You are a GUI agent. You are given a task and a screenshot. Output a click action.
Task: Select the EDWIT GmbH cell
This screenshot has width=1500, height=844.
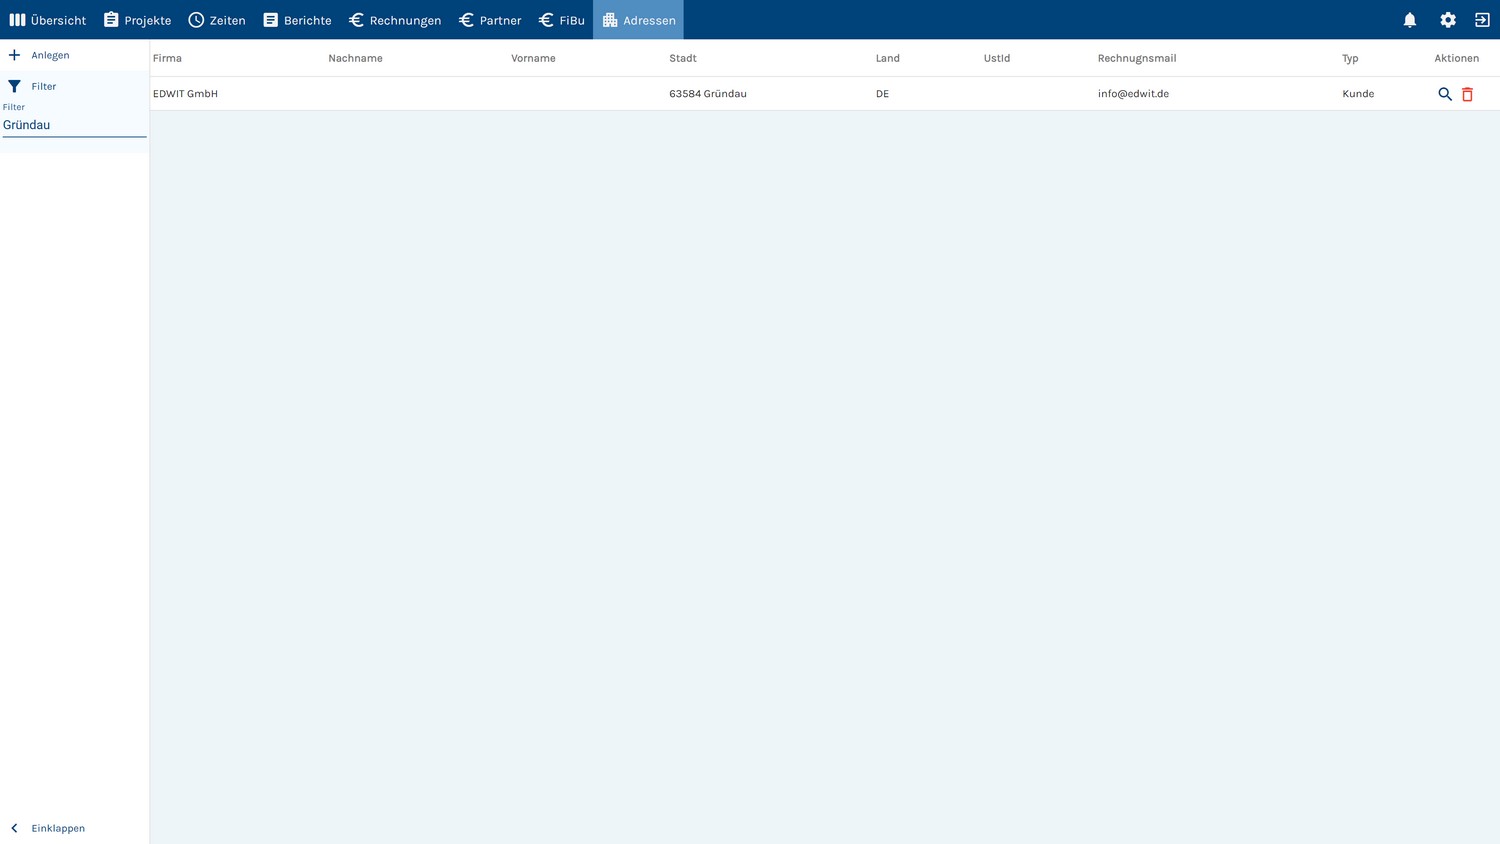point(185,94)
